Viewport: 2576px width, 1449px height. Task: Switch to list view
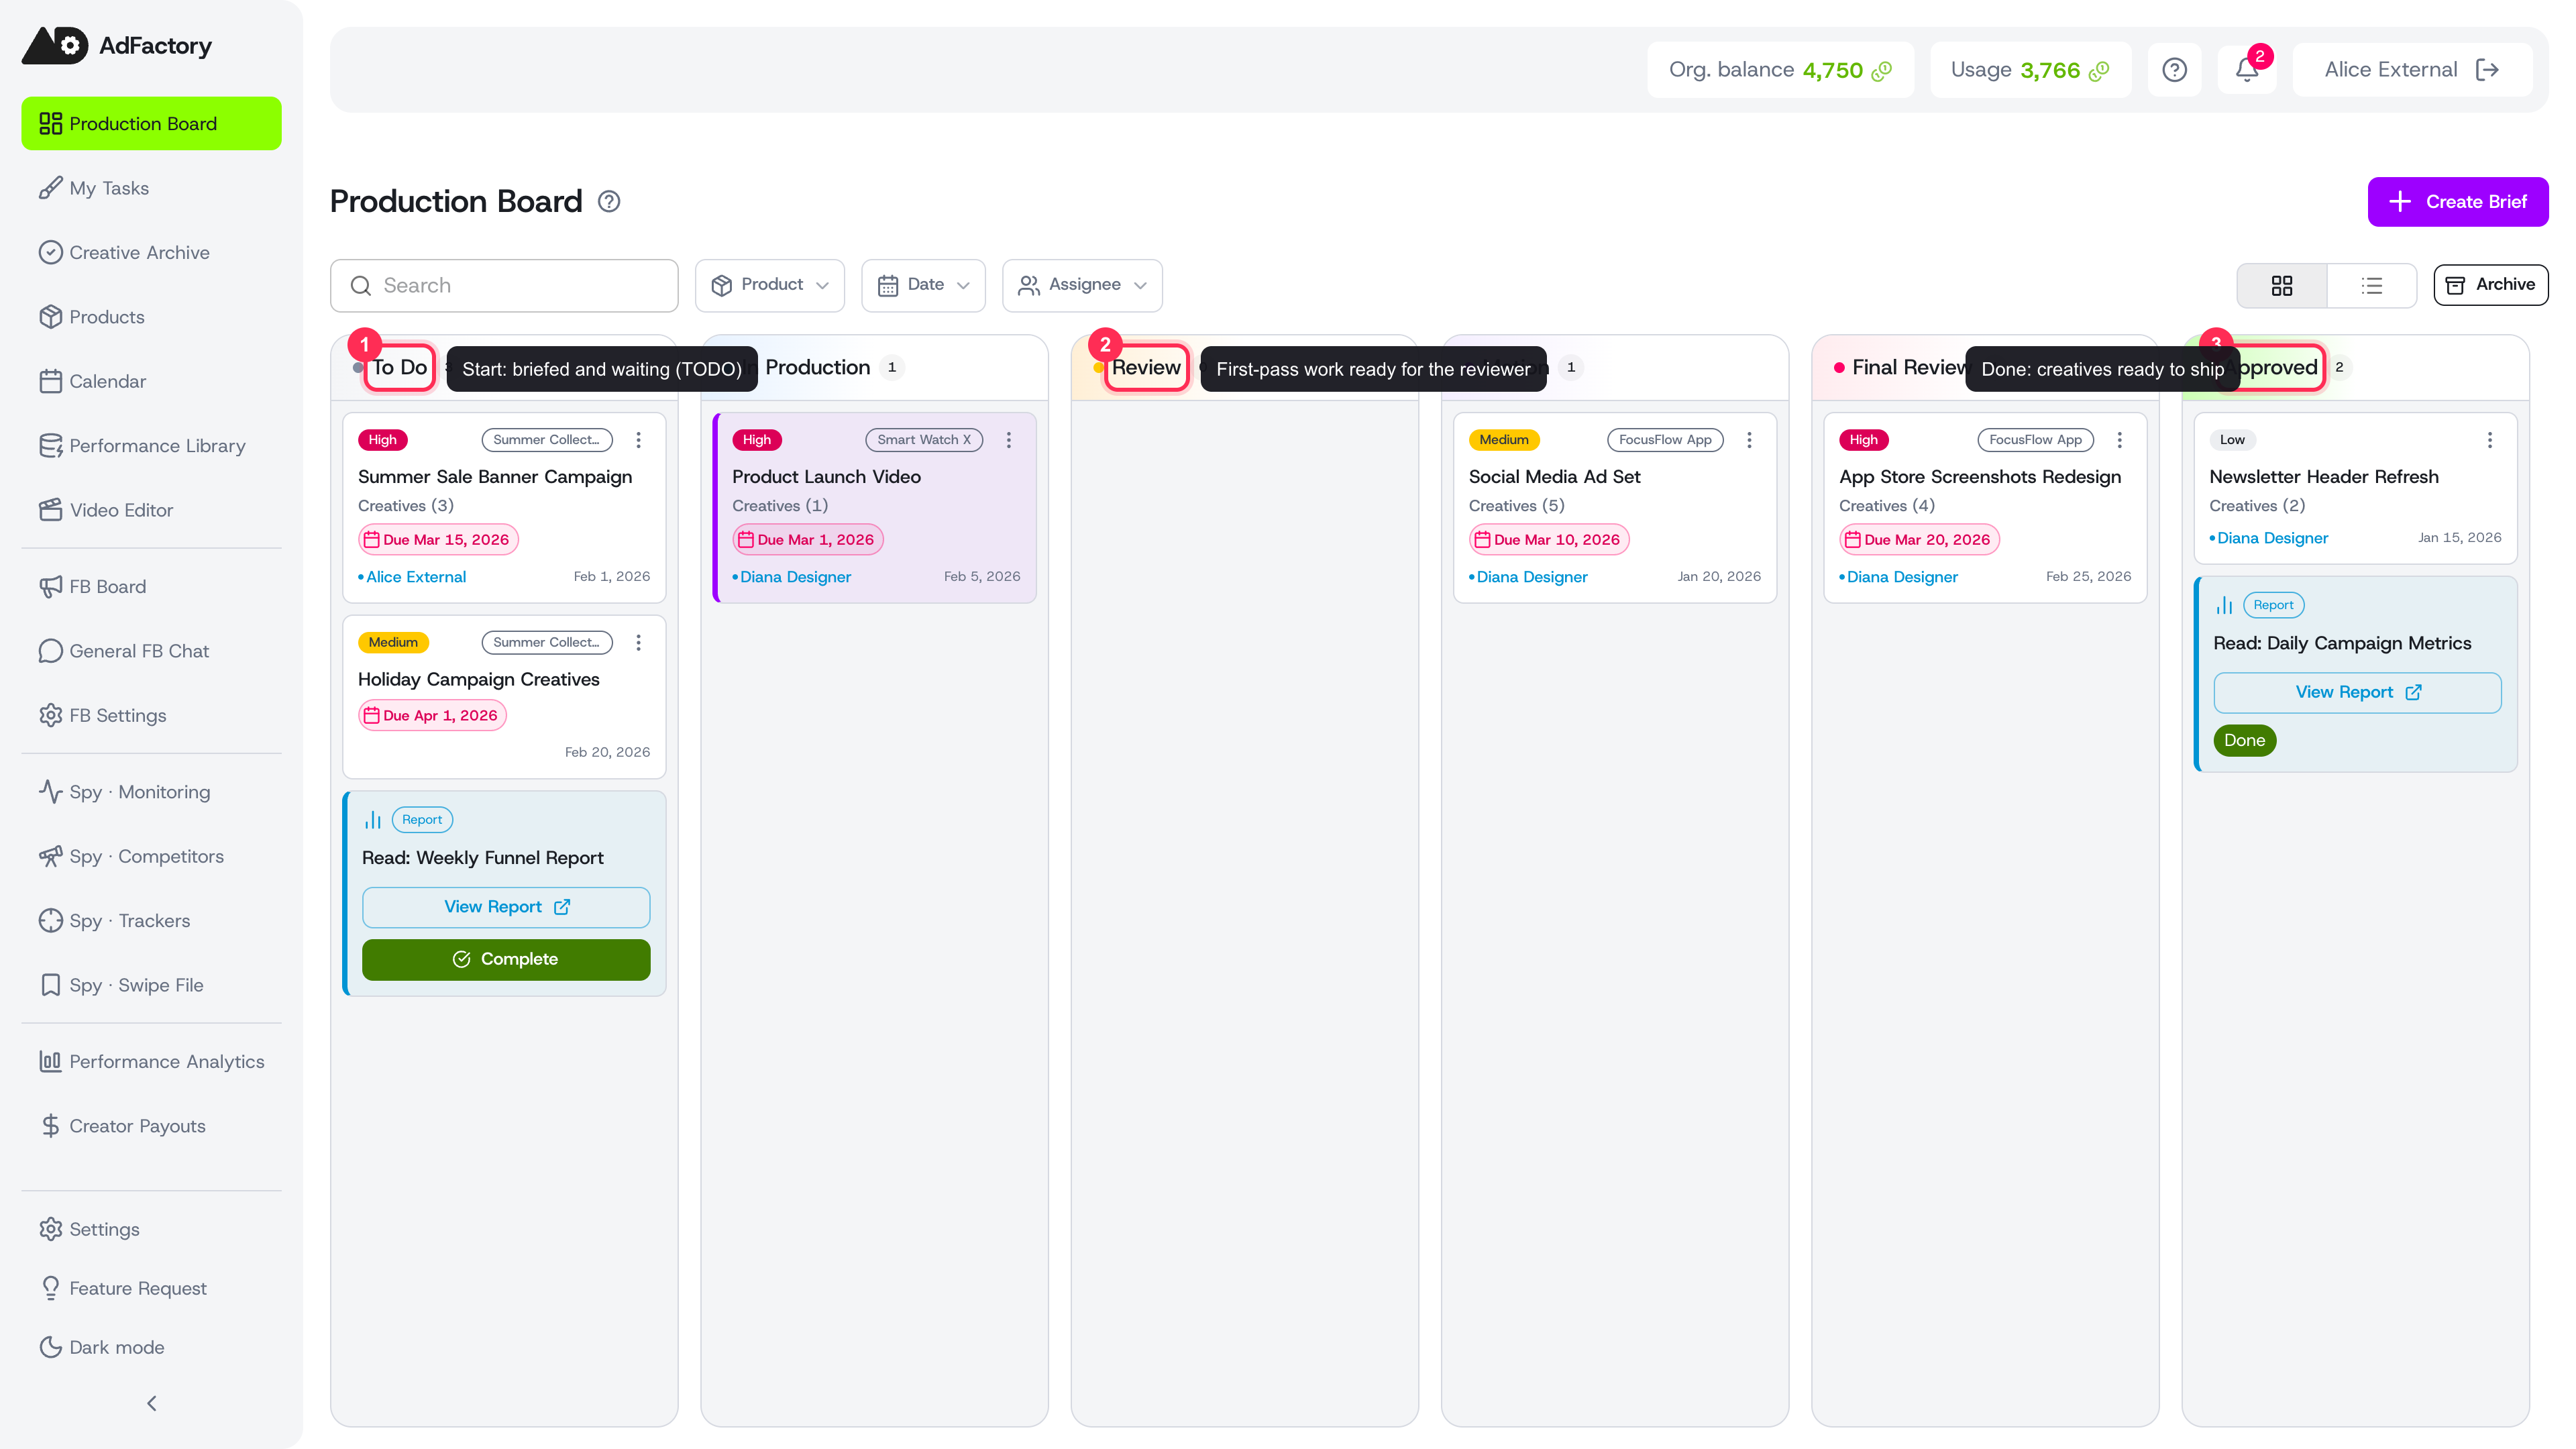[2372, 286]
